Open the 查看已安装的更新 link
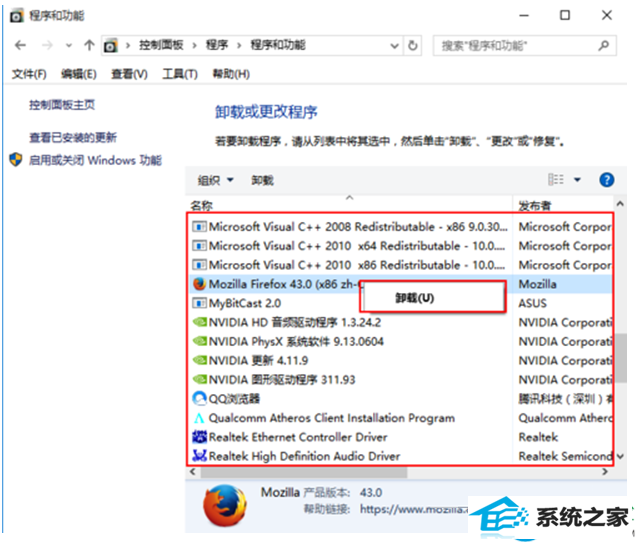 (73, 138)
